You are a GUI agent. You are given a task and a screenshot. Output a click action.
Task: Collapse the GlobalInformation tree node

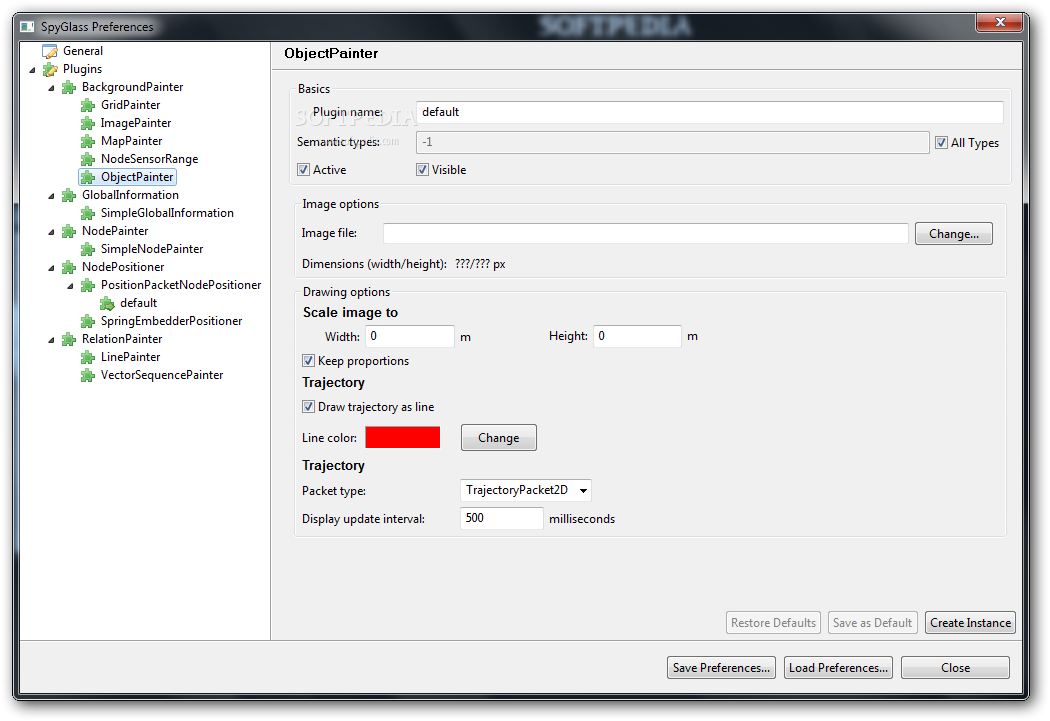click(52, 196)
